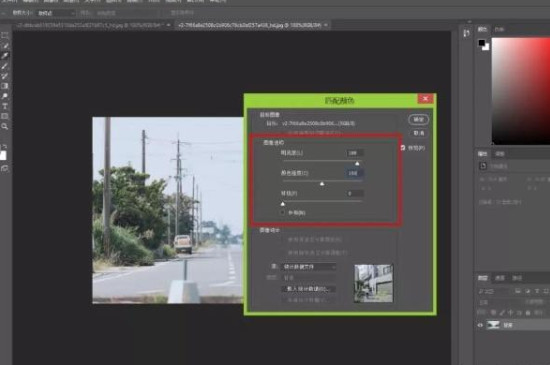This screenshot has height=365, width=550.
Task: Enable the Neutralize checkbox
Action: (x=283, y=212)
